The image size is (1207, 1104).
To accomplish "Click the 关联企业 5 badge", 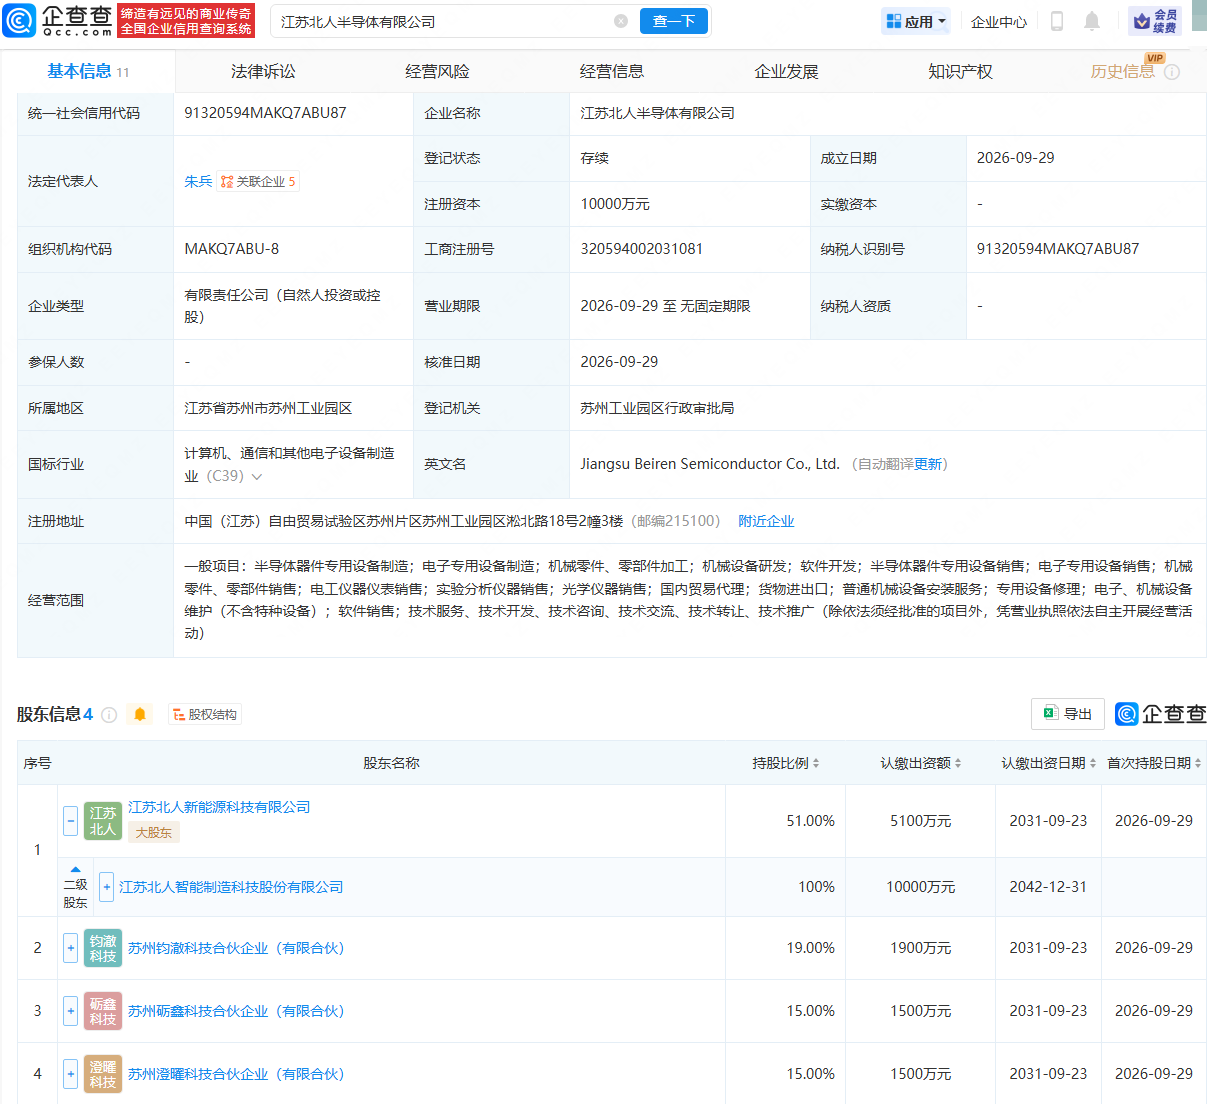I will tap(258, 181).
